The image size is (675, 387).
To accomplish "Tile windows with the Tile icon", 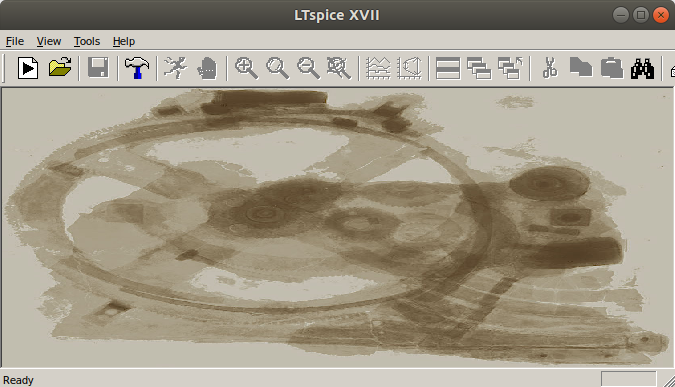I will pyautogui.click(x=448, y=68).
